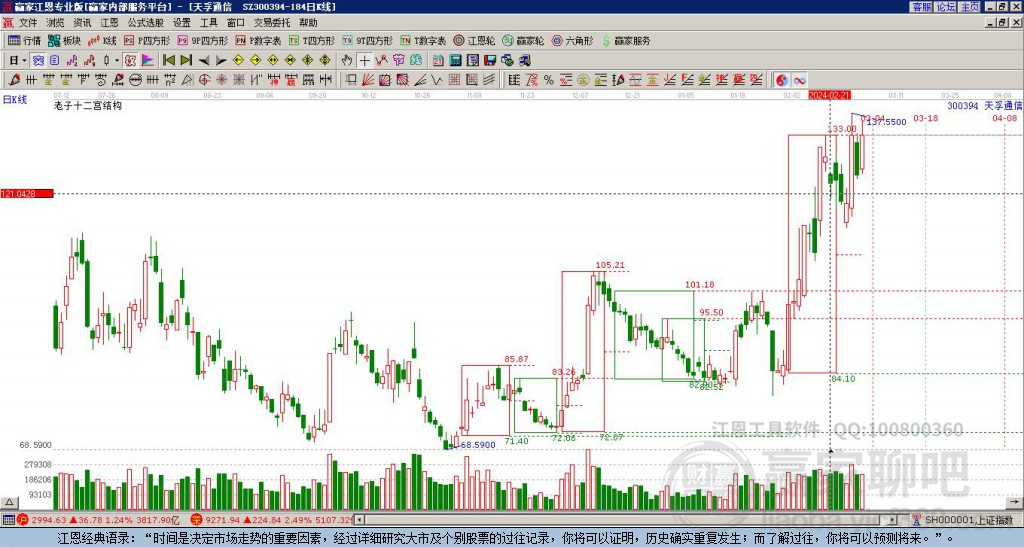1024x548 pixels.
Task: Open the 文件 menu
Action: [x=28, y=23]
